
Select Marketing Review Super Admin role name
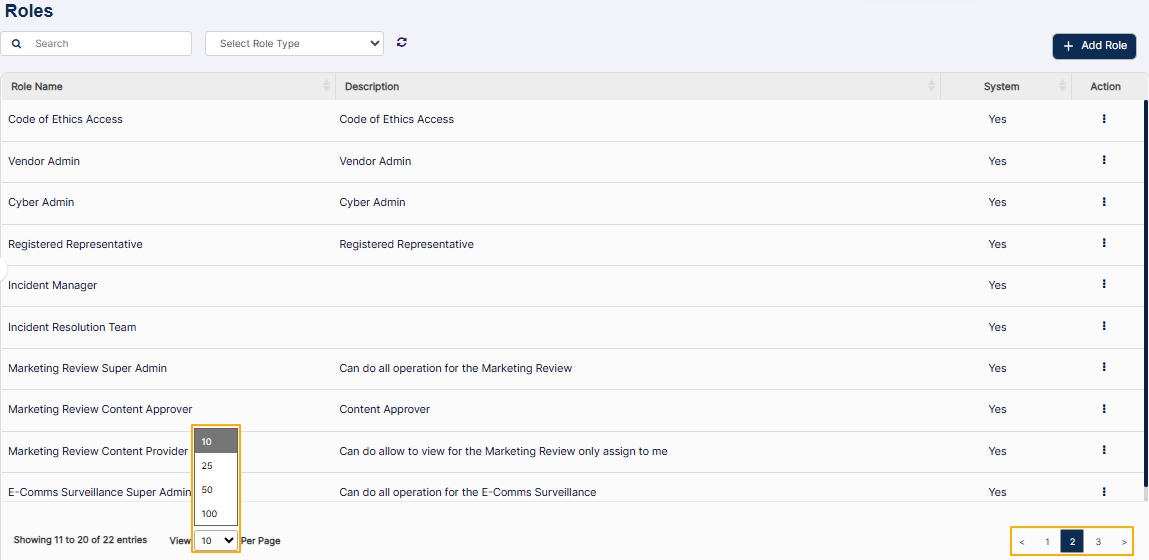coord(87,368)
